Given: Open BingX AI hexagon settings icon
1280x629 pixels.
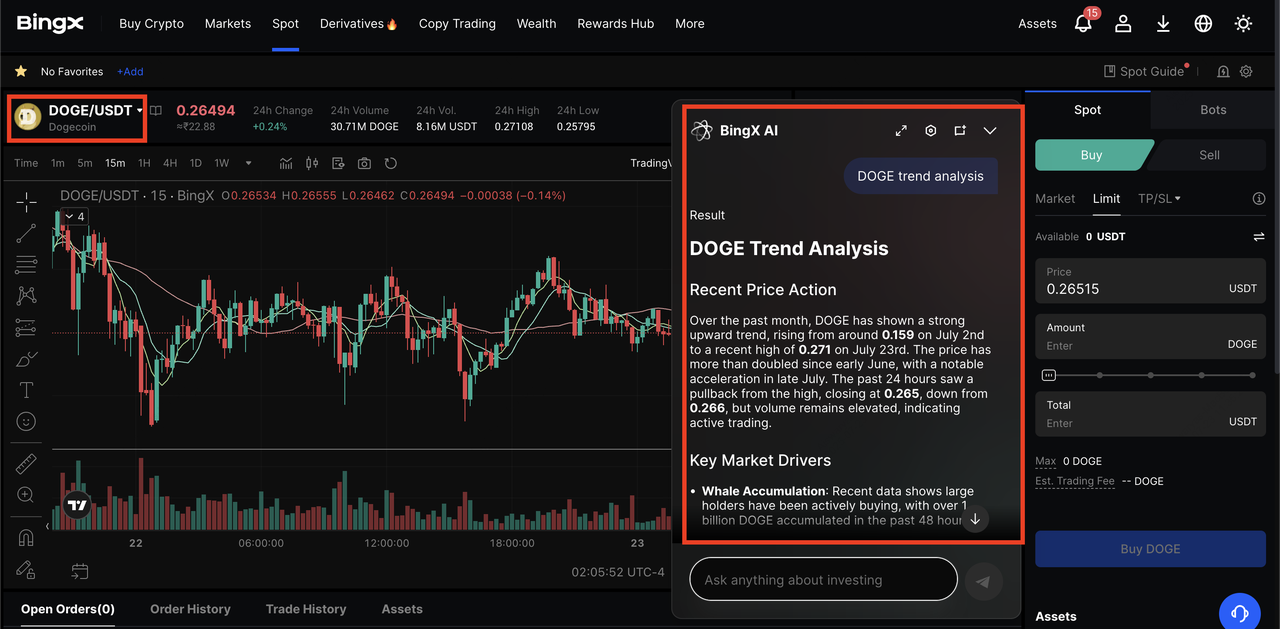Looking at the screenshot, I should pos(931,131).
